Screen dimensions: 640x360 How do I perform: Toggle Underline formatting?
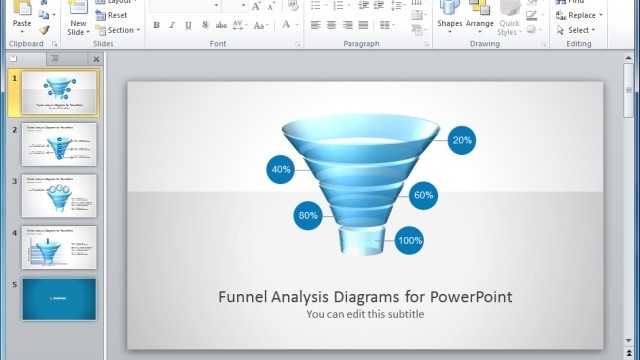pyautogui.click(x=188, y=25)
